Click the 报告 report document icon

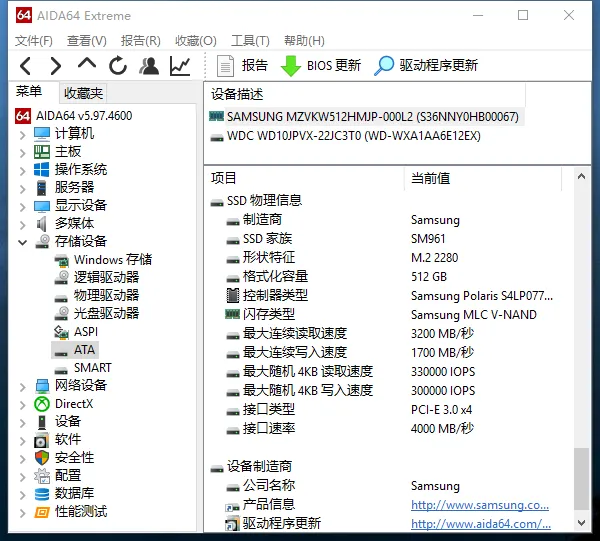(225, 66)
